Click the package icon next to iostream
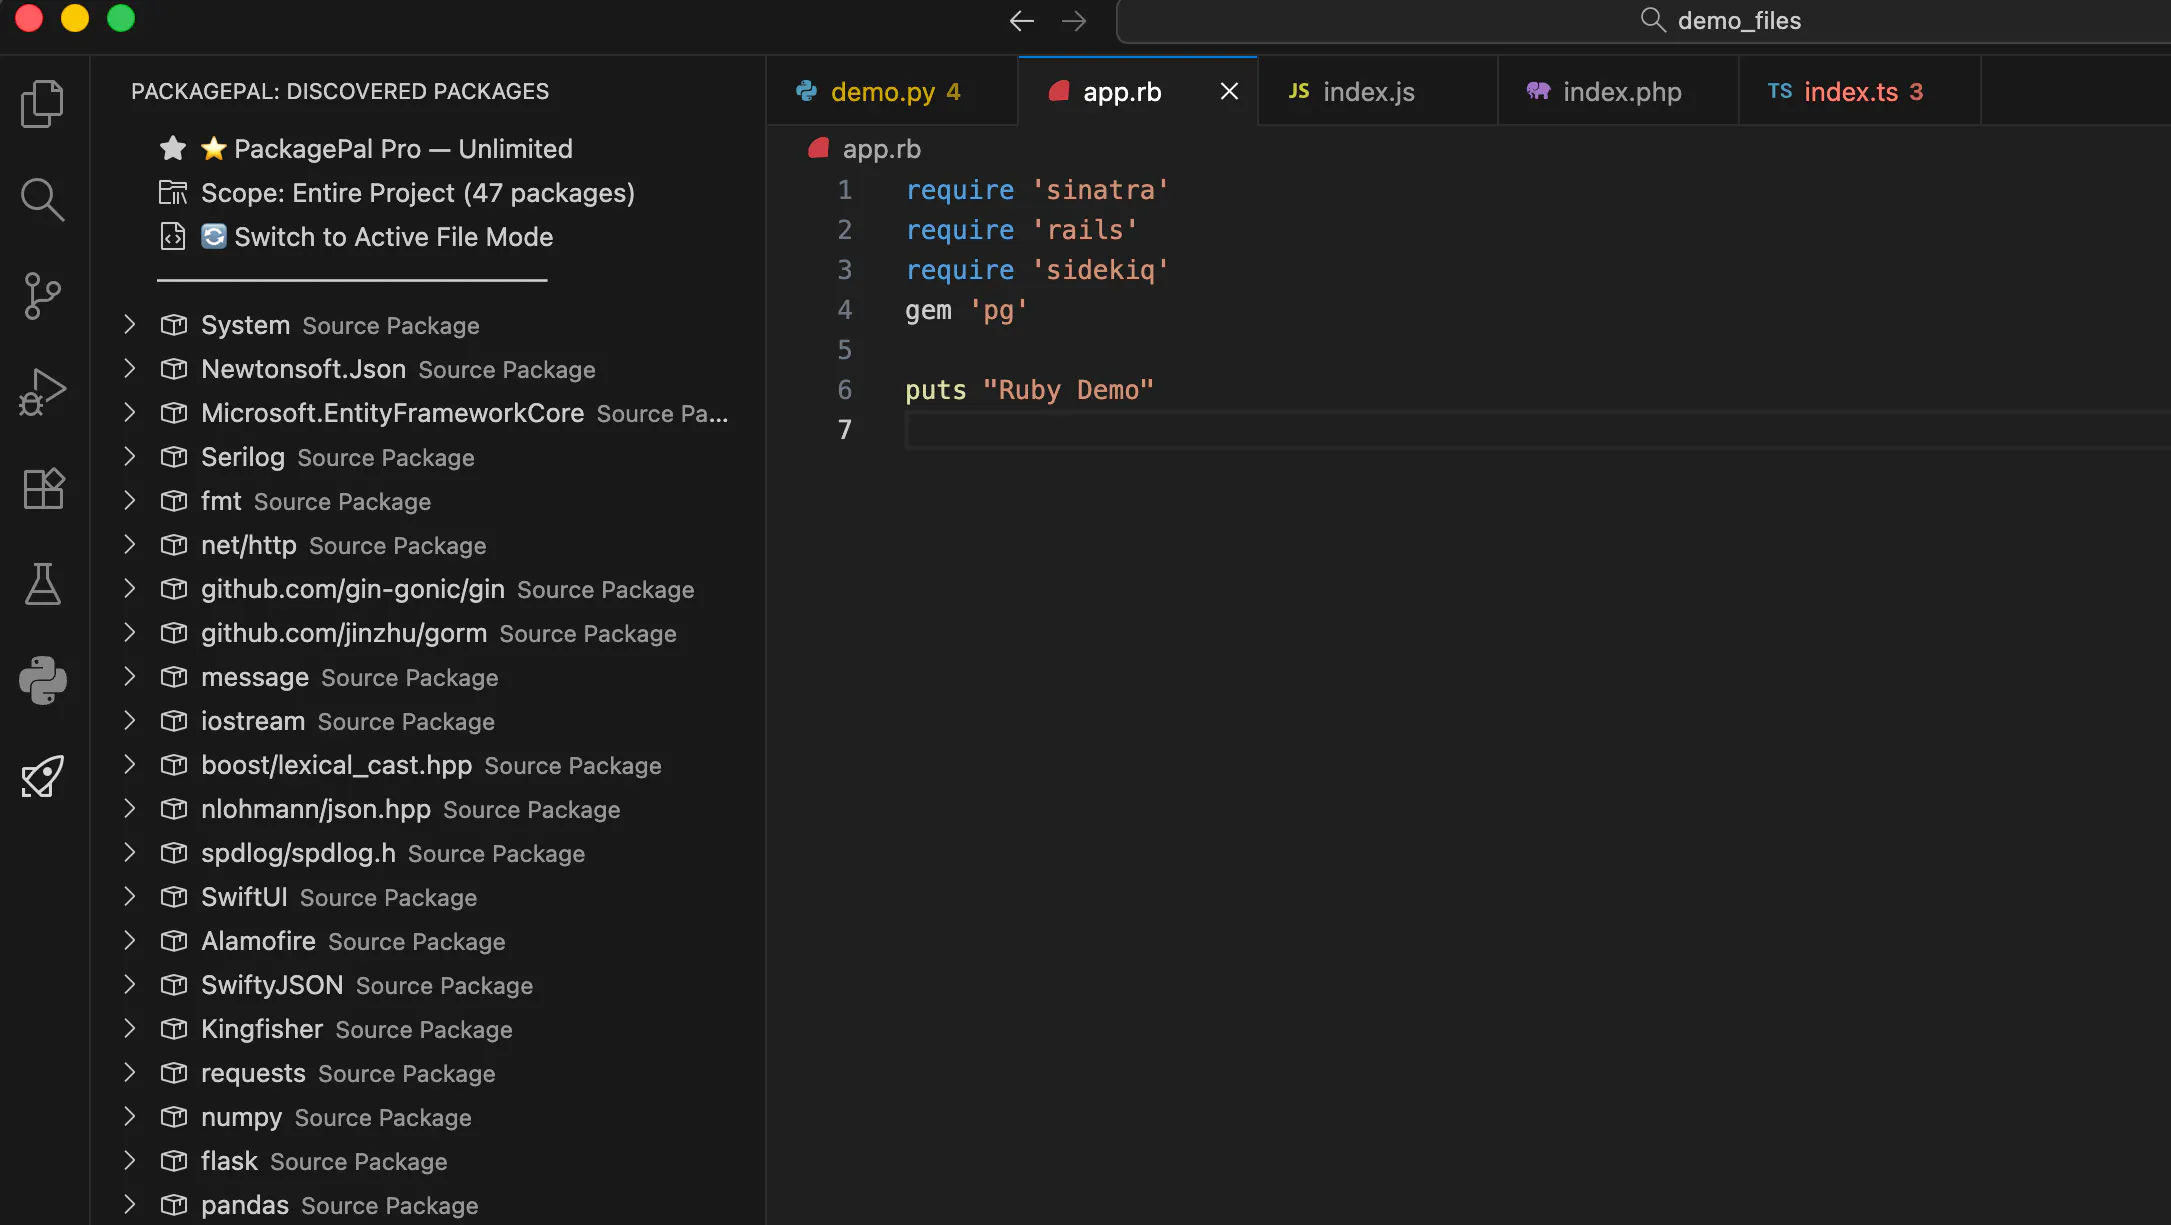The width and height of the screenshot is (2171, 1225). [174, 721]
